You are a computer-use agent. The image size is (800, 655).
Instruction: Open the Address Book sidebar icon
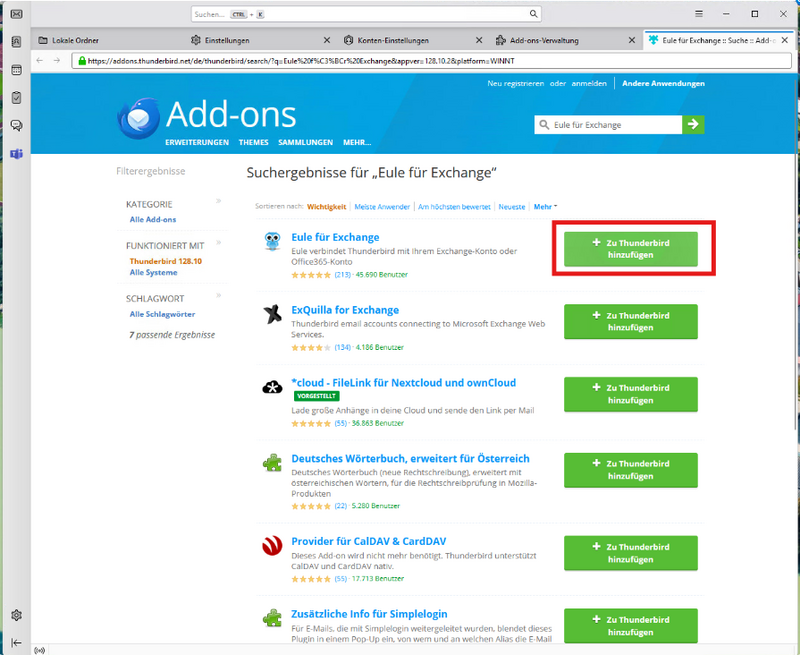tap(16, 42)
